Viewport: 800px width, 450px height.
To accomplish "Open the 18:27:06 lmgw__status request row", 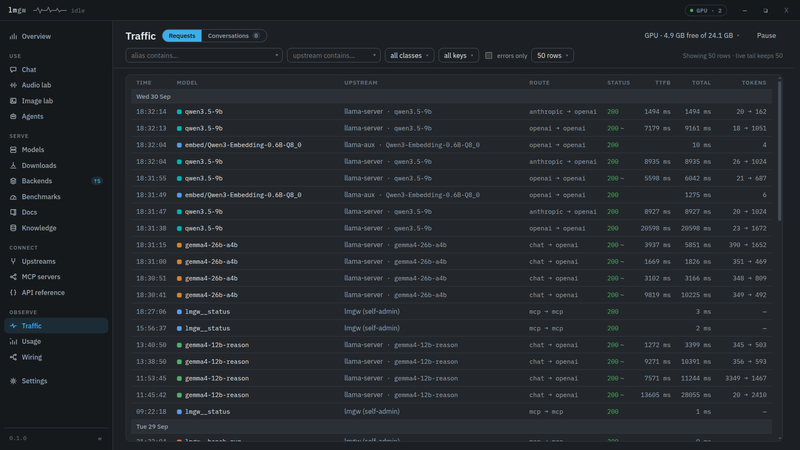I will coord(452,312).
